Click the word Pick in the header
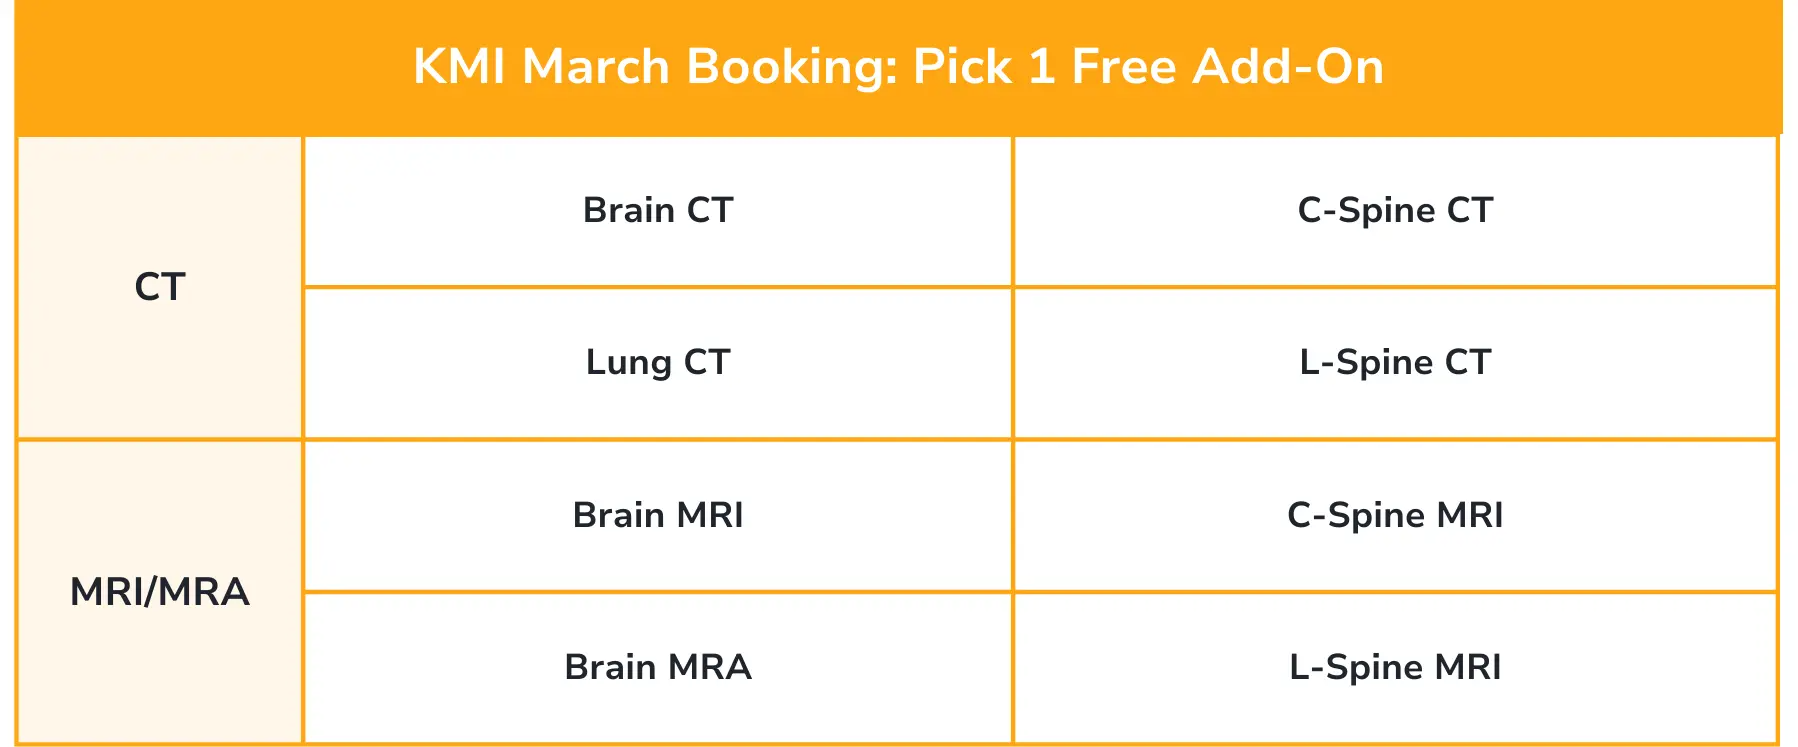The height and width of the screenshot is (747, 1798). click(x=962, y=67)
